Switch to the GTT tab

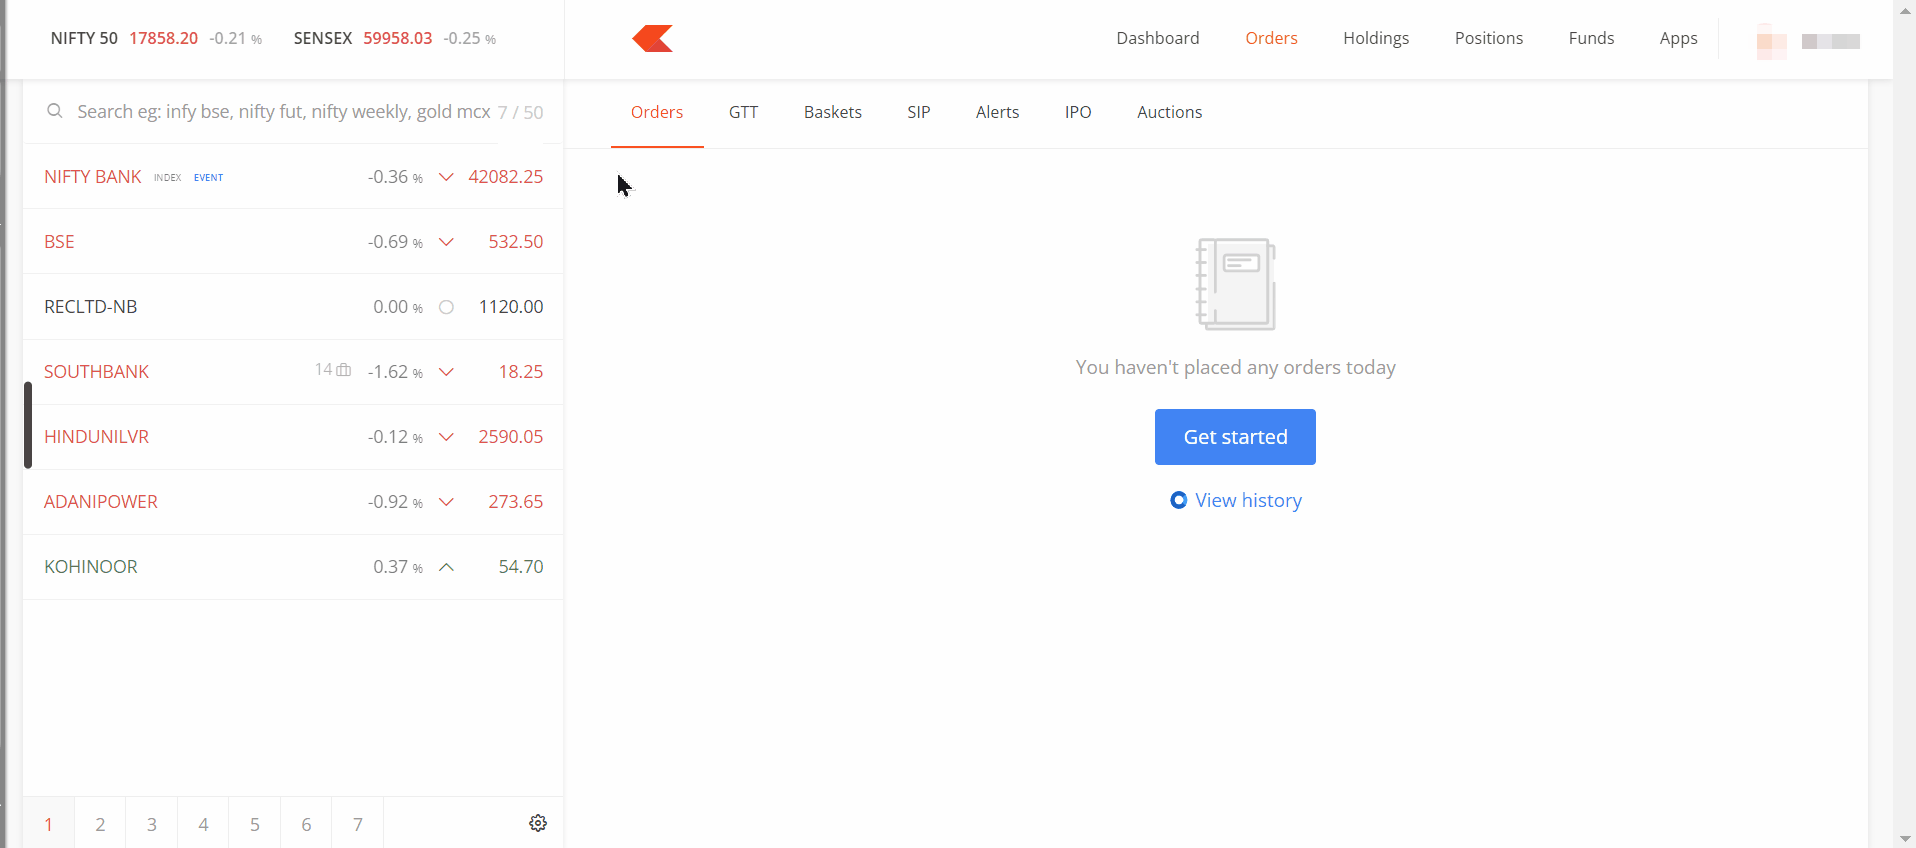743,112
